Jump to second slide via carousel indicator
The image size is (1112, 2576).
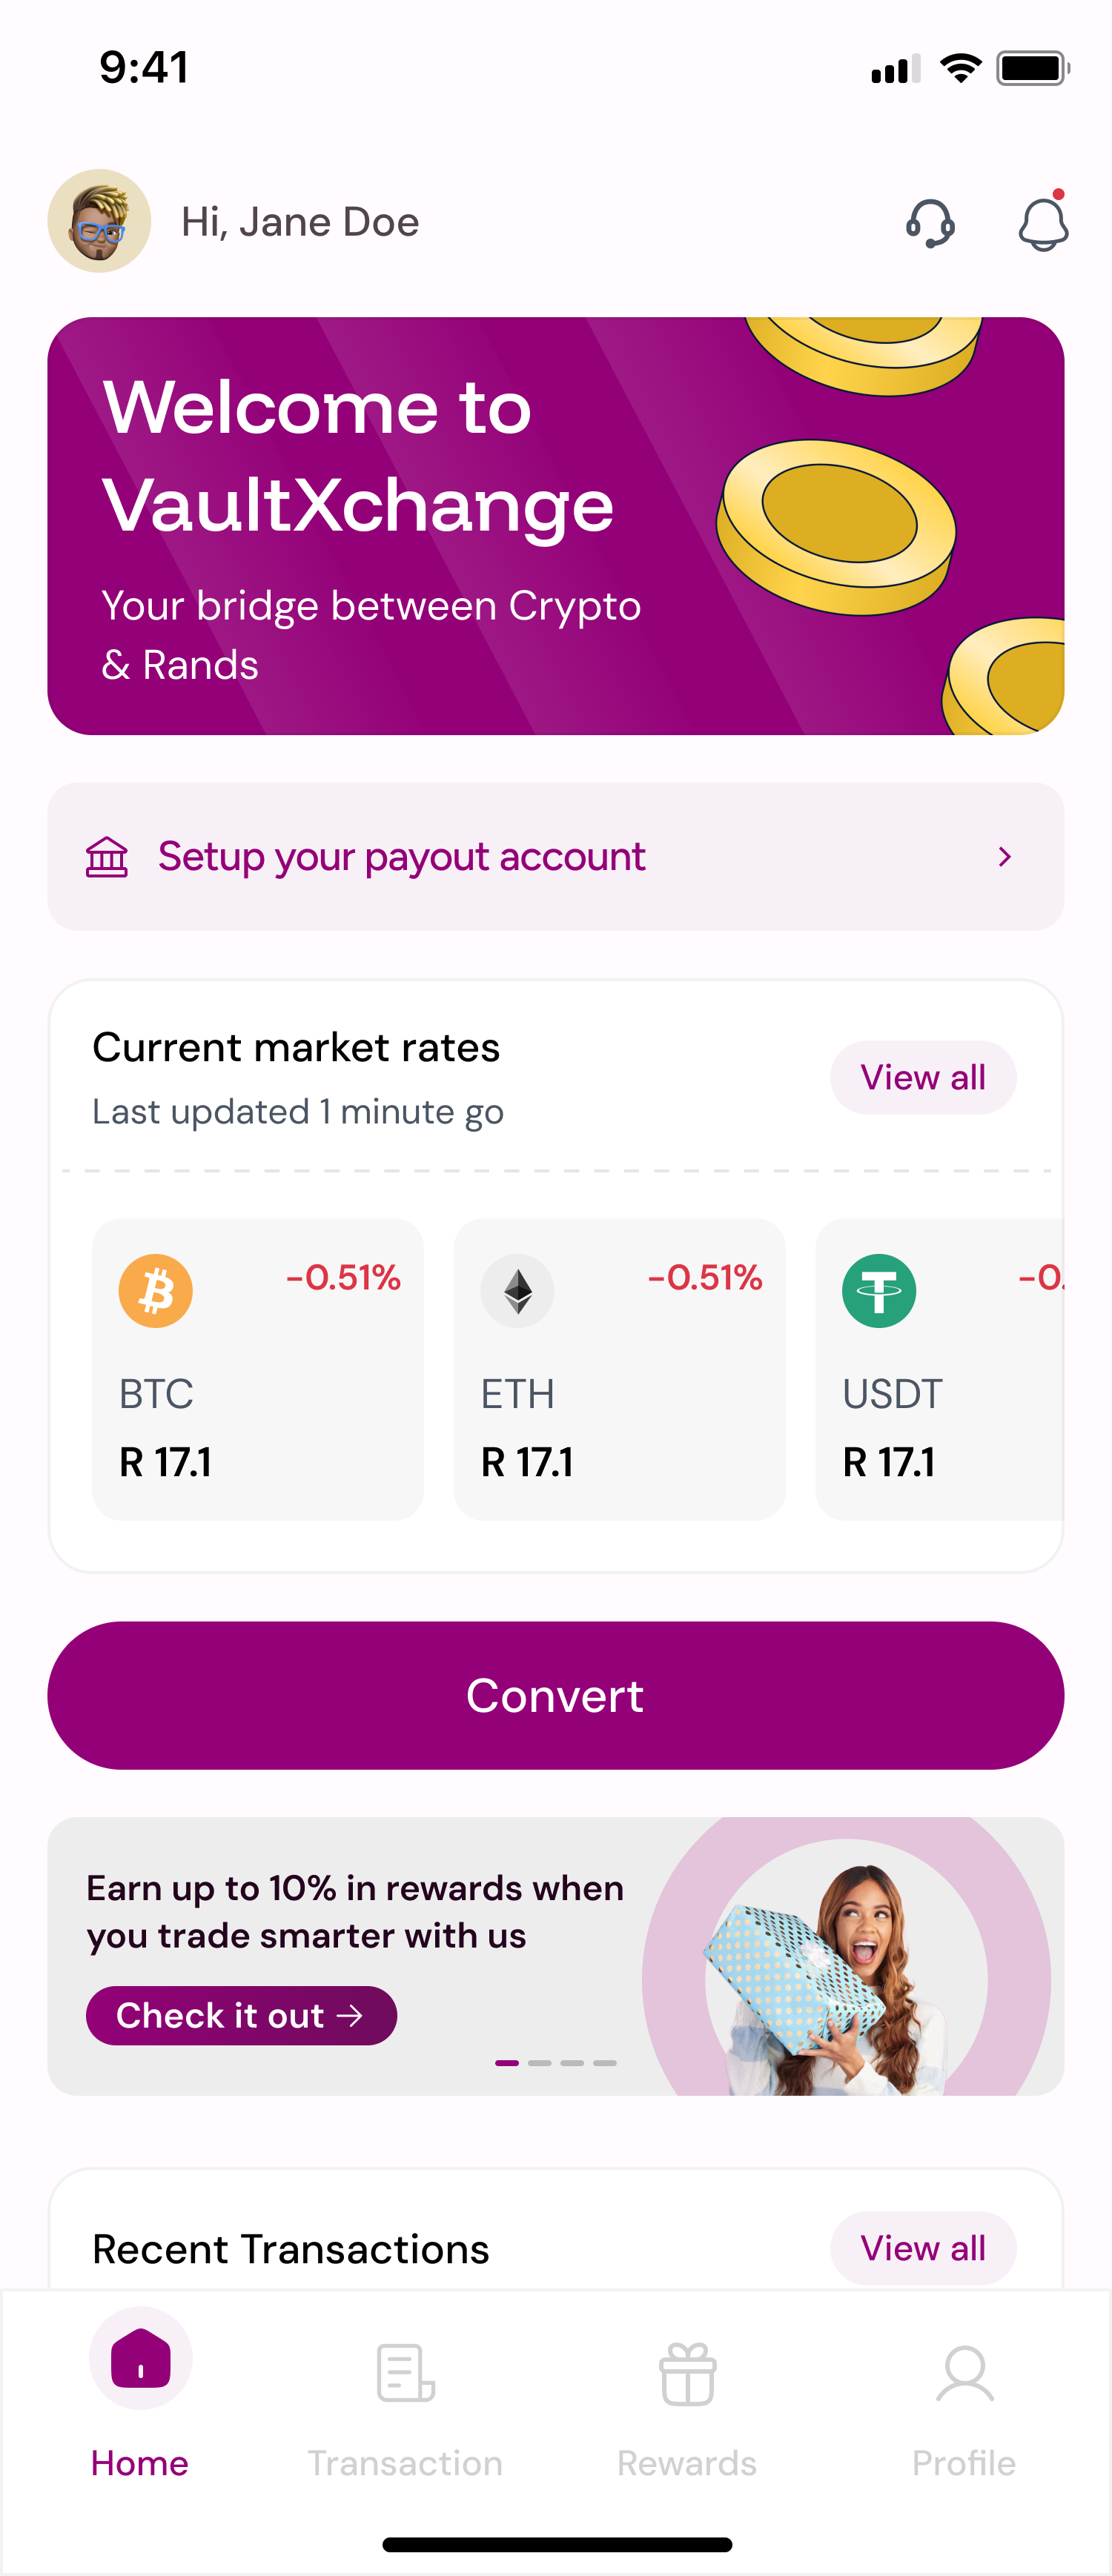point(540,2063)
